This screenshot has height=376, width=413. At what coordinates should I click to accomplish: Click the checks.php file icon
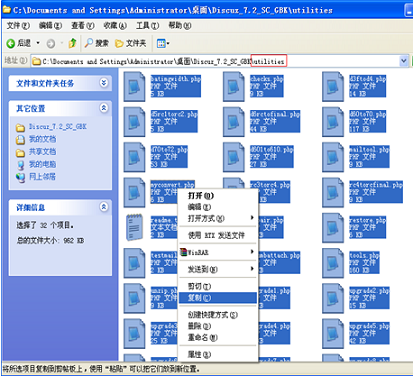point(234,86)
